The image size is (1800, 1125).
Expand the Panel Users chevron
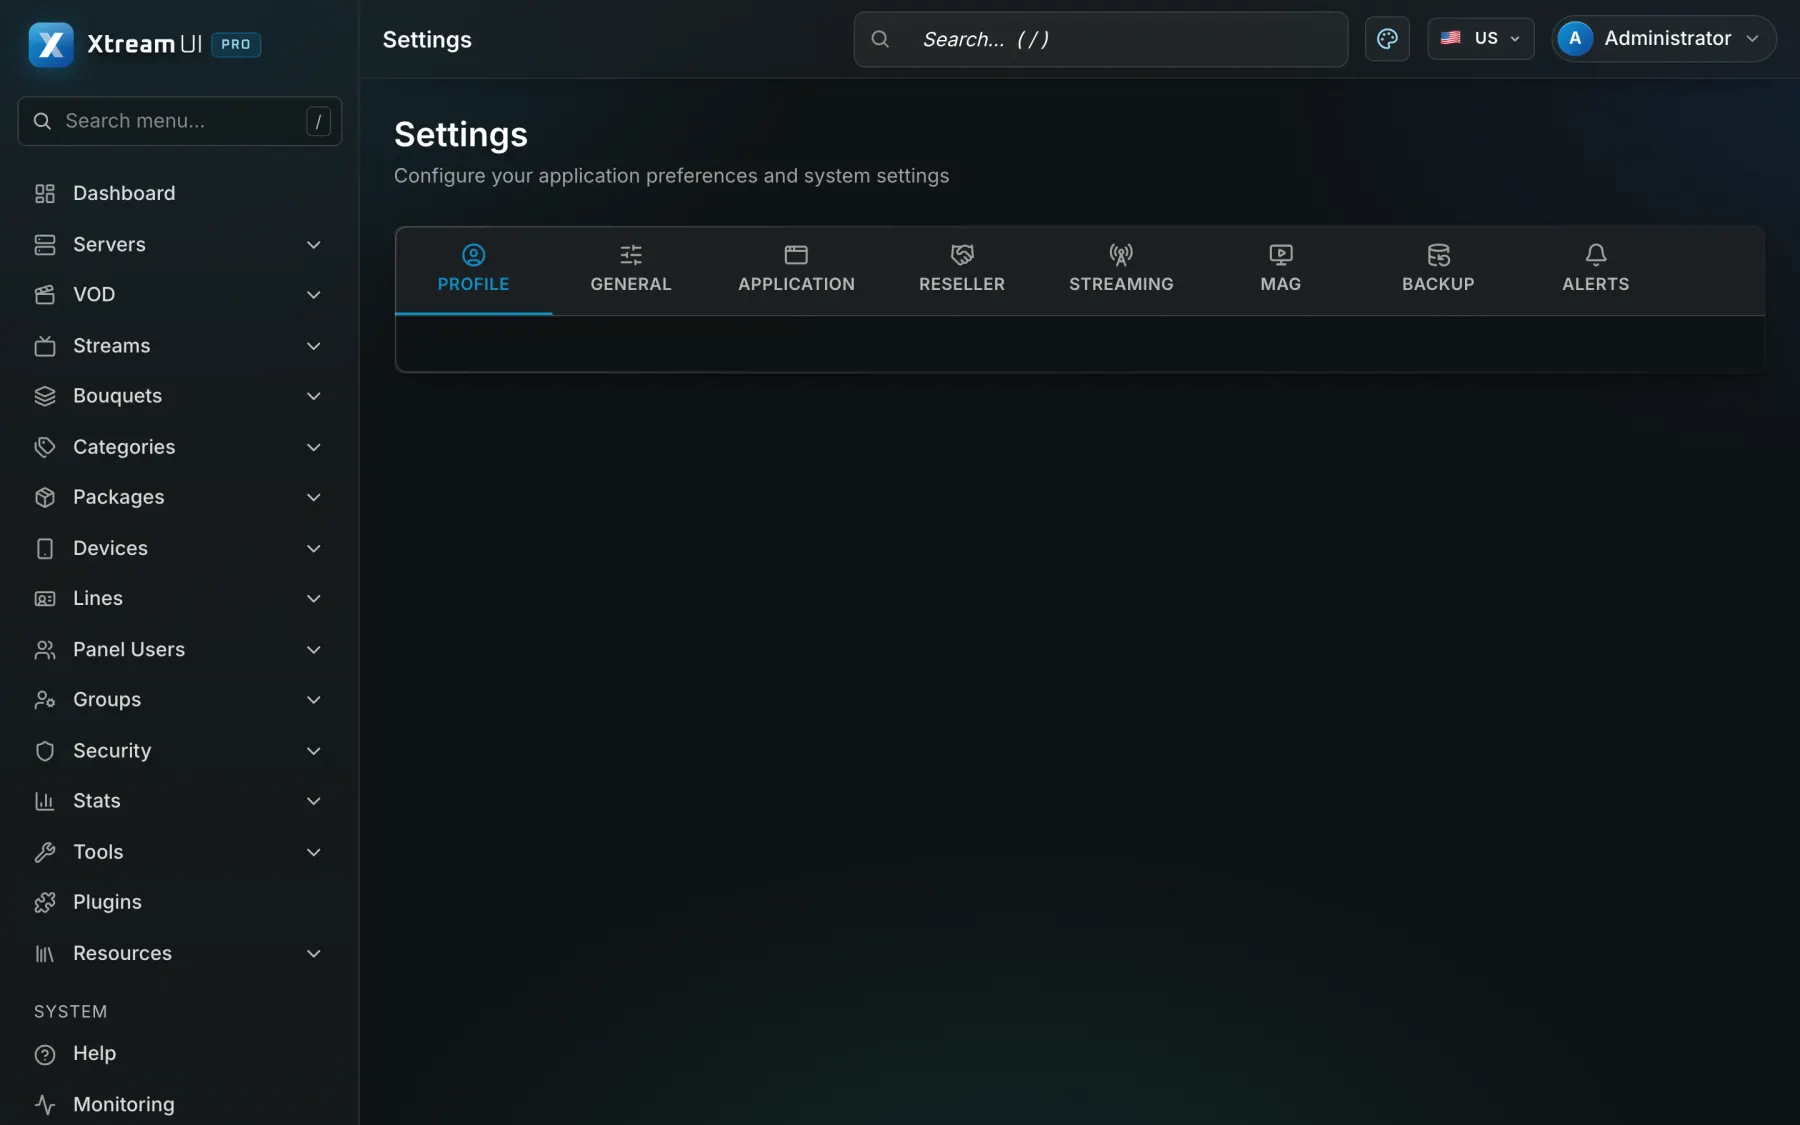(313, 649)
